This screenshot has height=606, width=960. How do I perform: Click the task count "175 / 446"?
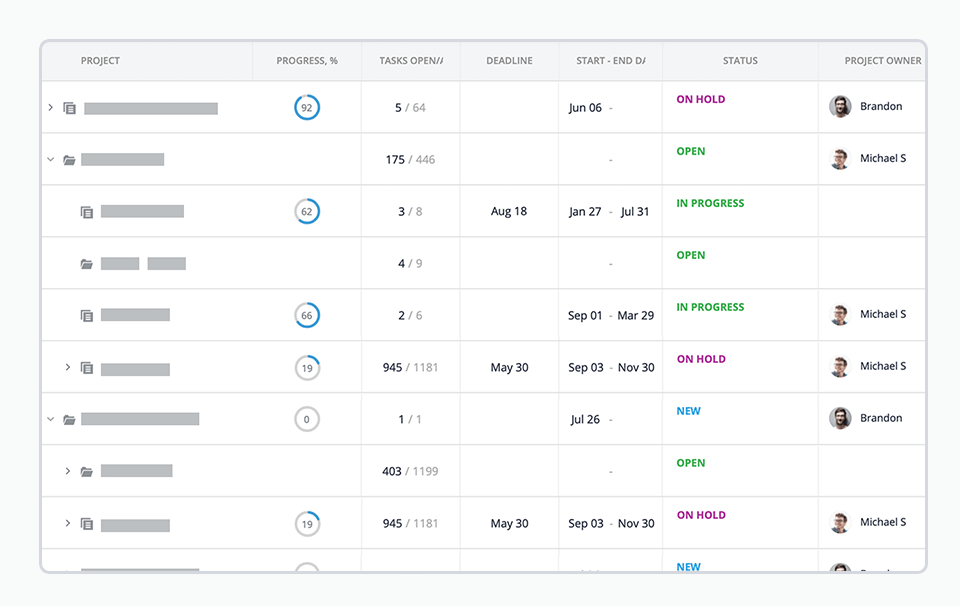tap(410, 160)
